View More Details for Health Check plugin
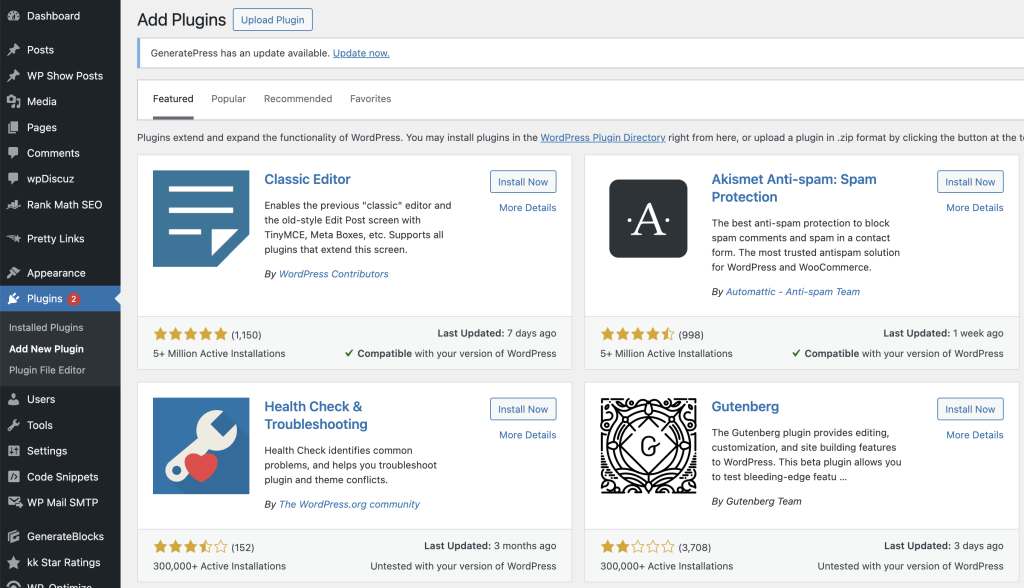Viewport: 1024px width, 588px height. tap(527, 435)
